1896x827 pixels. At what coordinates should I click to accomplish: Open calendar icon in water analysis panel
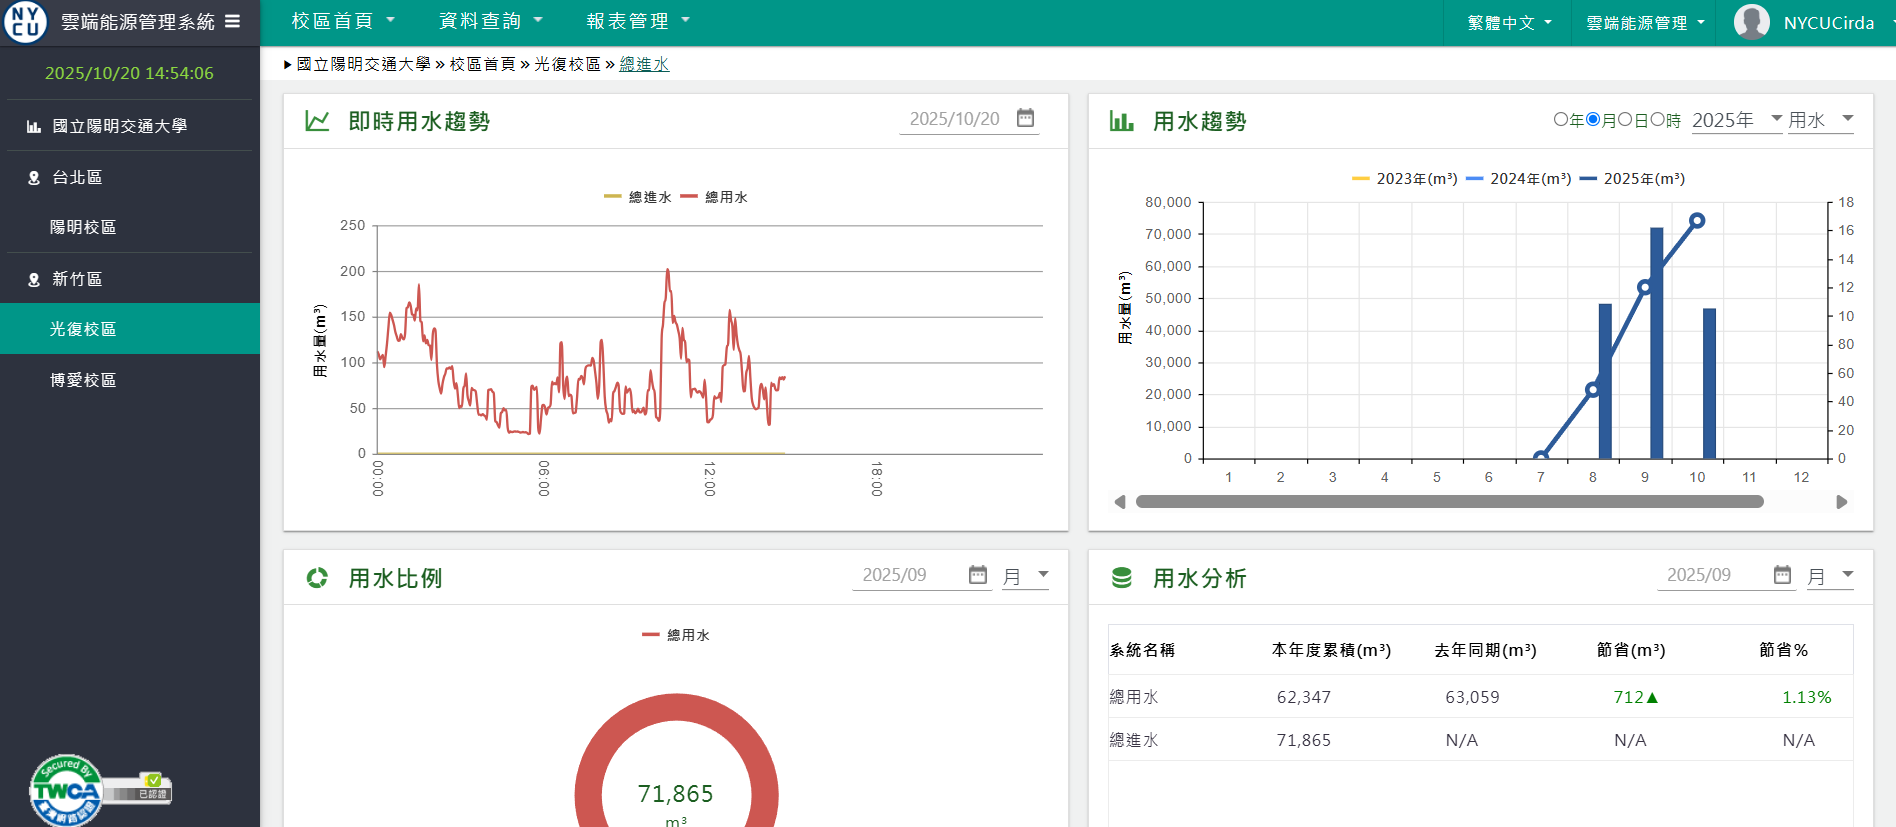tap(1782, 575)
